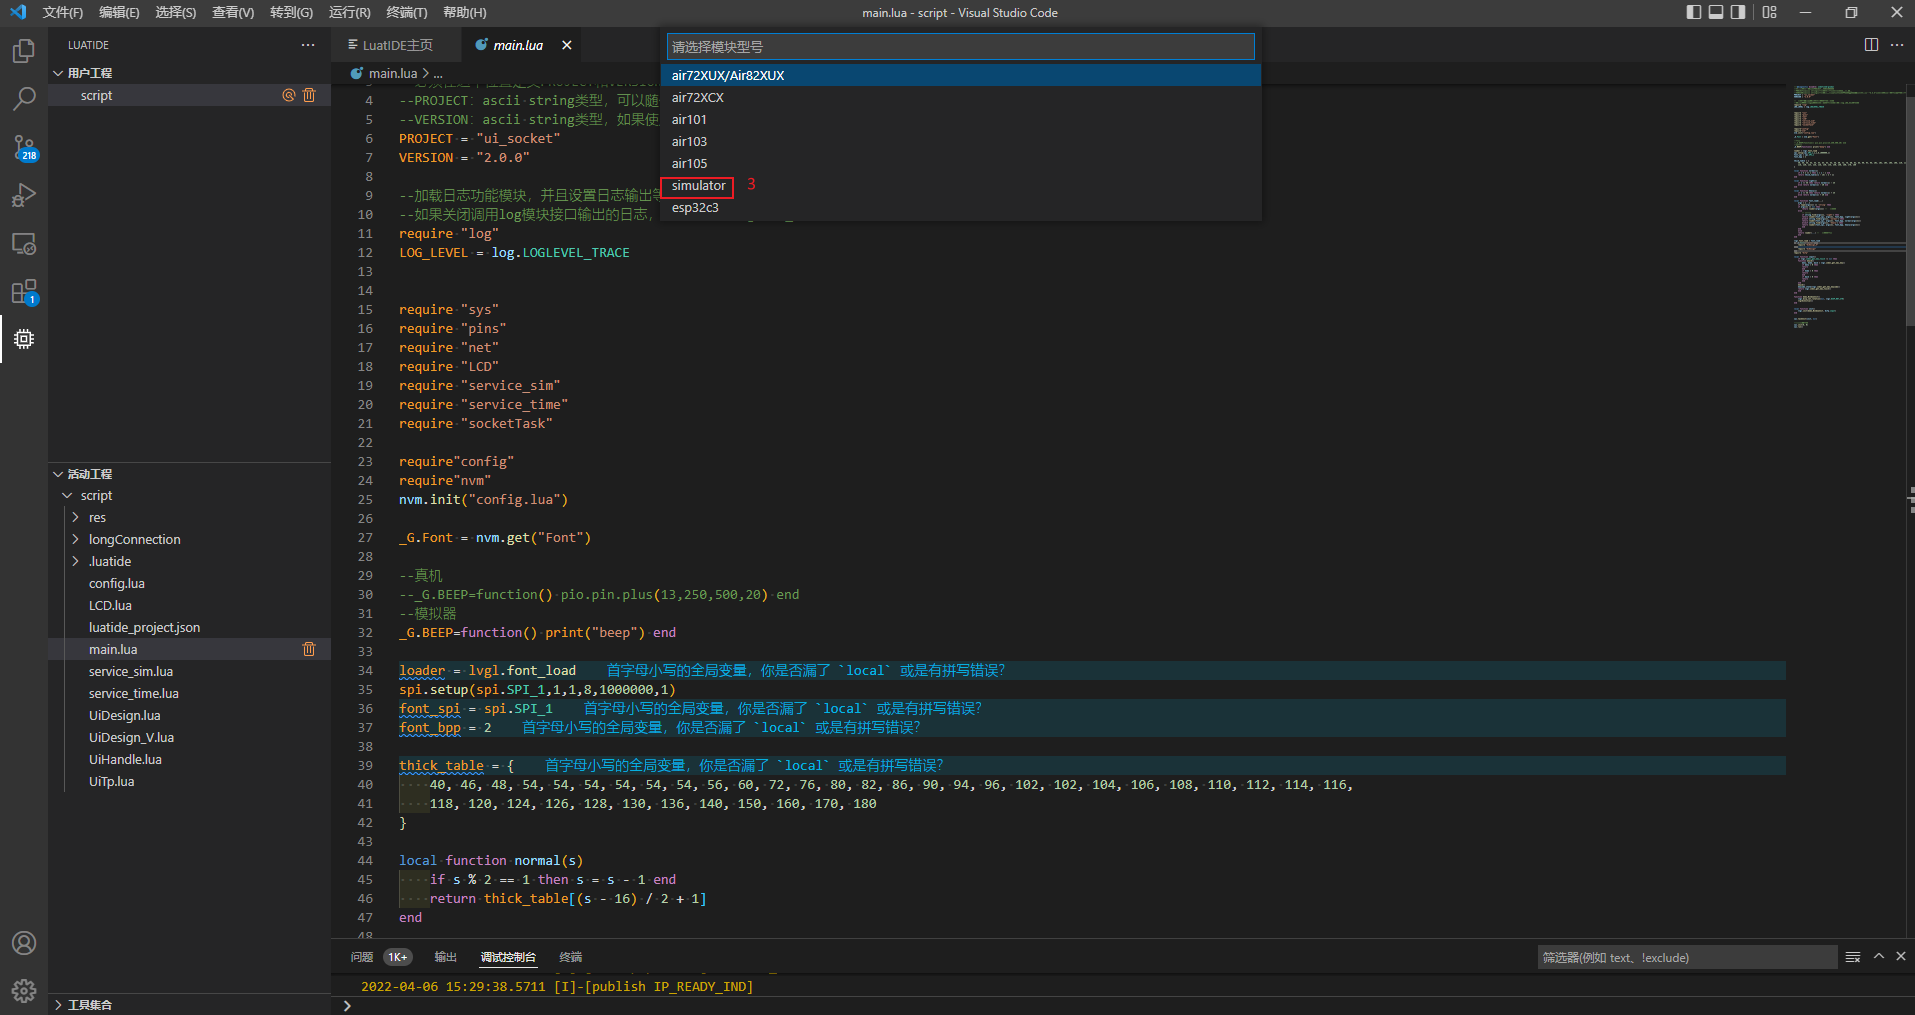Screen dimensions: 1915x1015
Task: Open the 查看(V) menu
Action: 233,12
